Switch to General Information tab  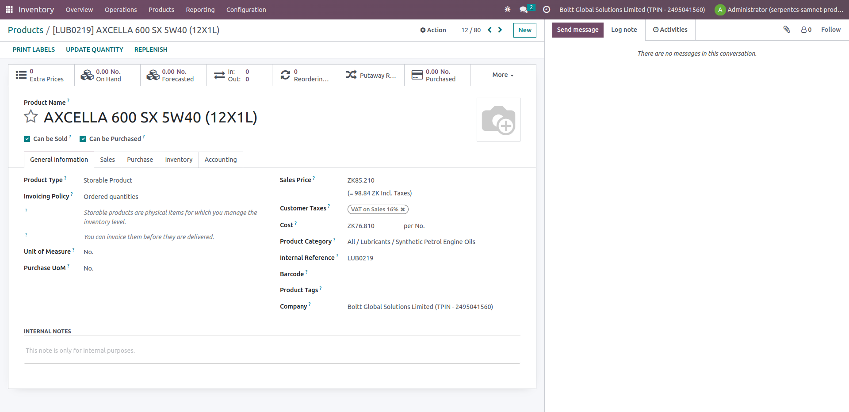(59, 160)
